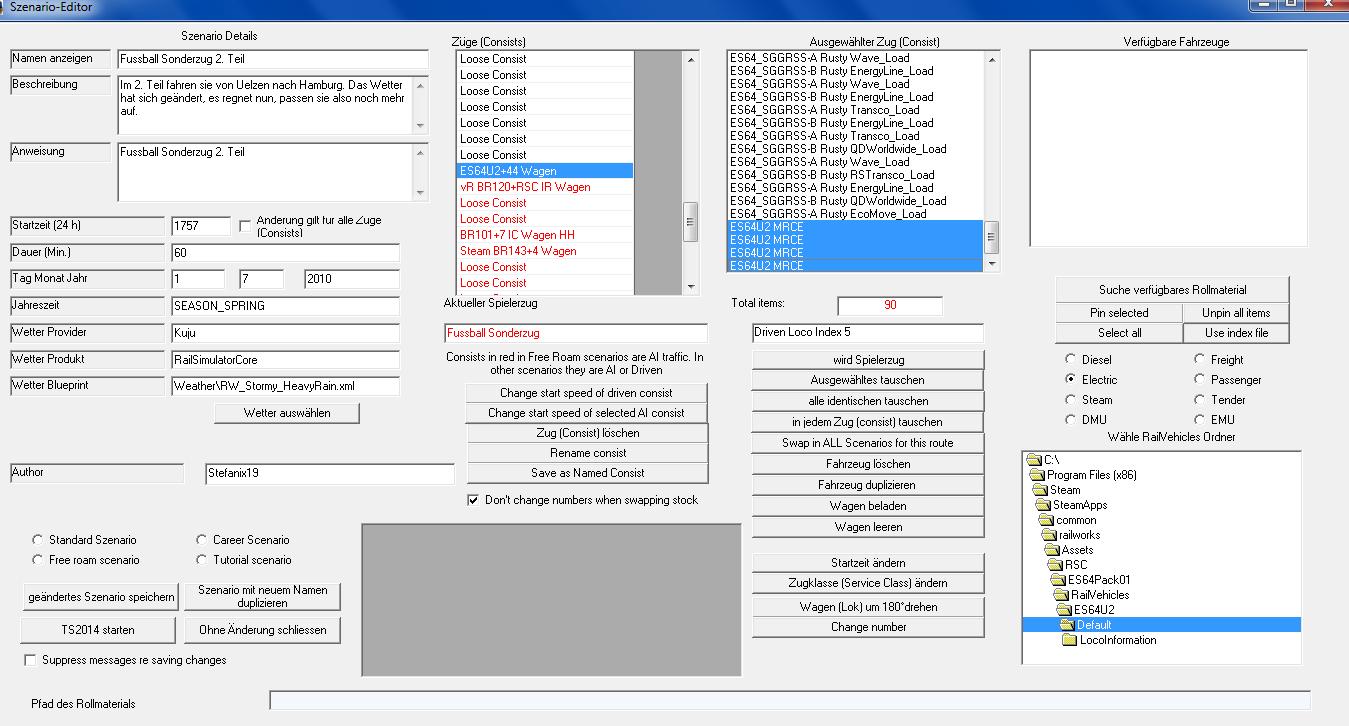This screenshot has width=1349, height=726.
Task: Click the Default folder icon in tree
Action: (1067, 625)
